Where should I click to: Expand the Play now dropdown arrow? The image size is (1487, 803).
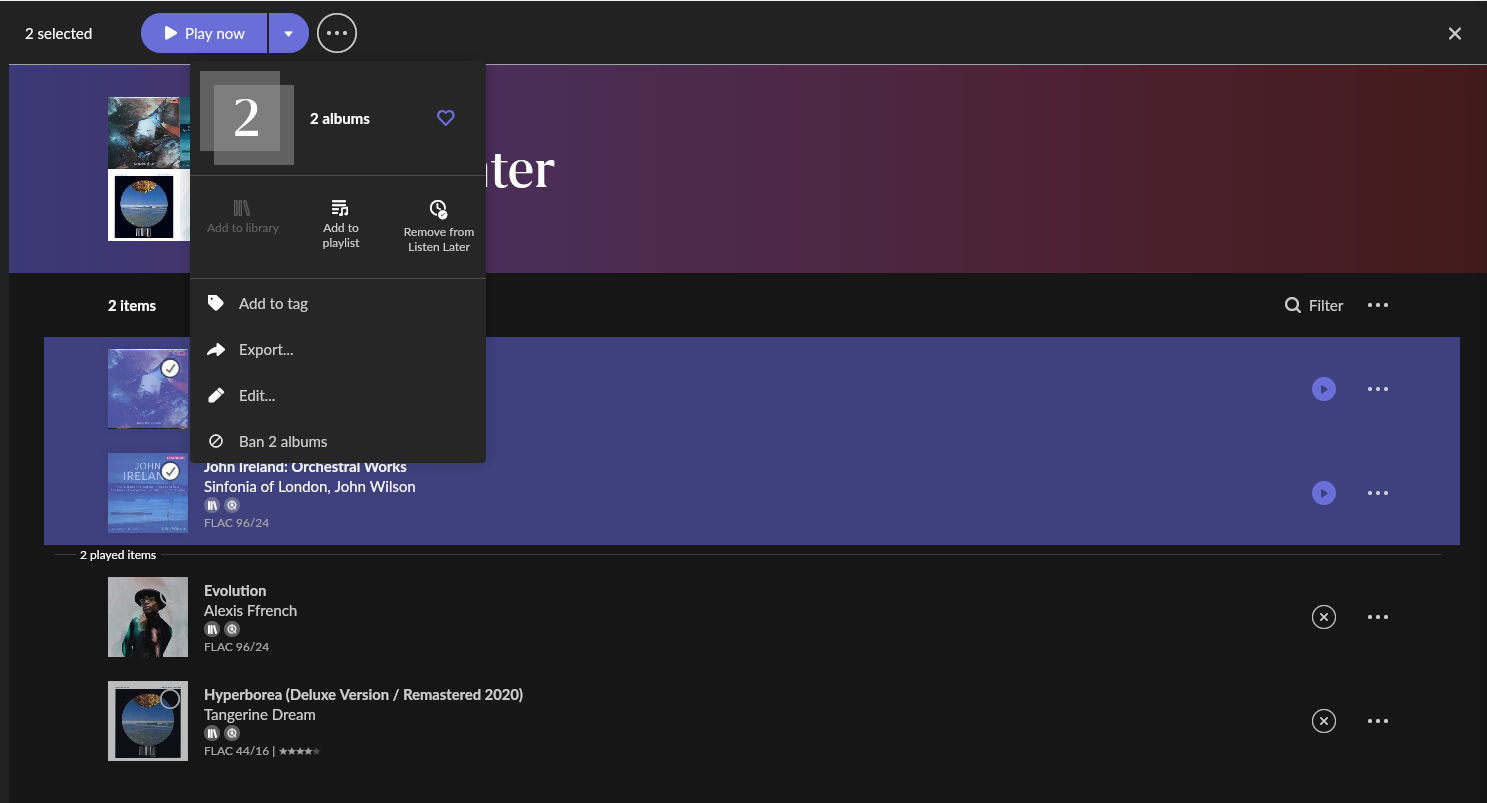coord(288,34)
